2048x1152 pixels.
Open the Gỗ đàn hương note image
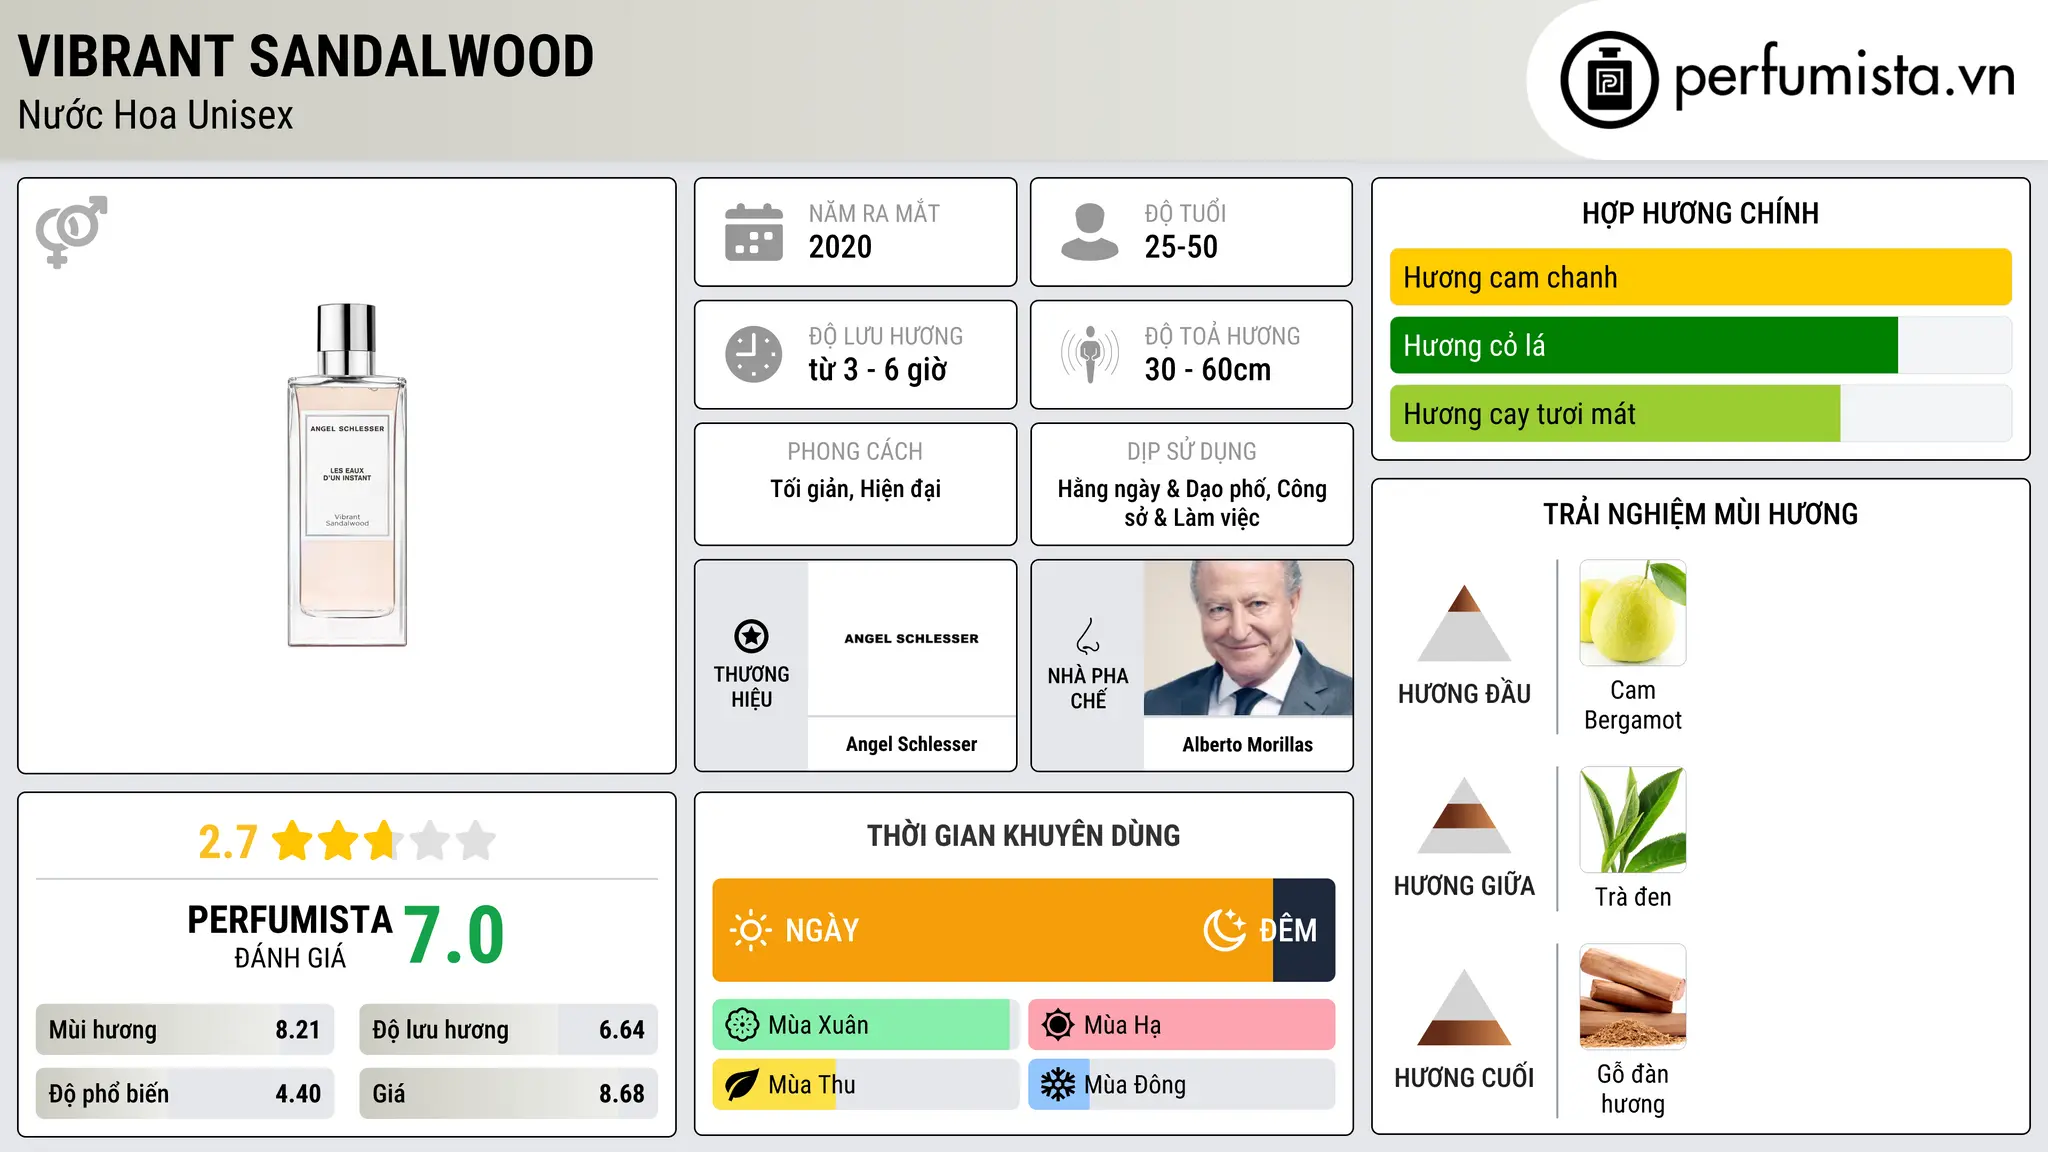point(1633,997)
